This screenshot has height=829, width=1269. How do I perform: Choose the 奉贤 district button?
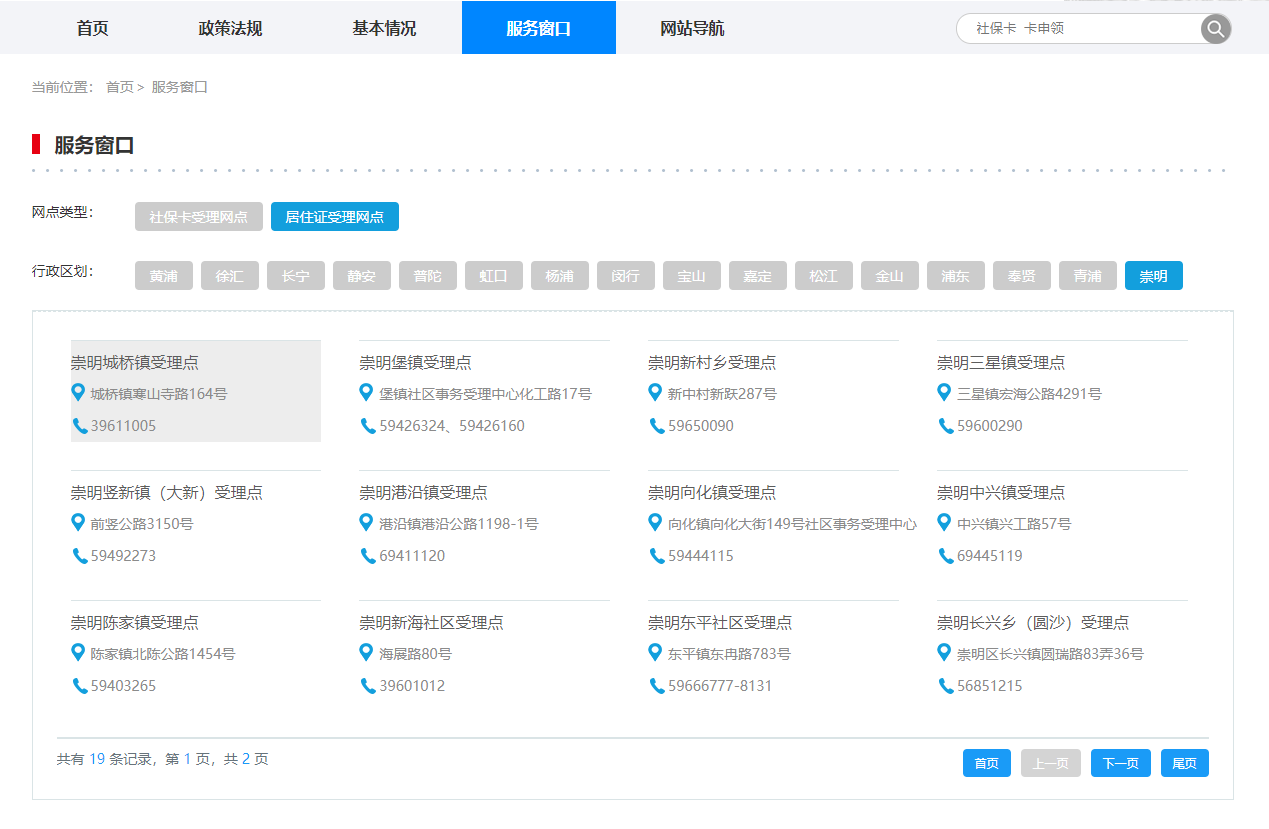1022,276
